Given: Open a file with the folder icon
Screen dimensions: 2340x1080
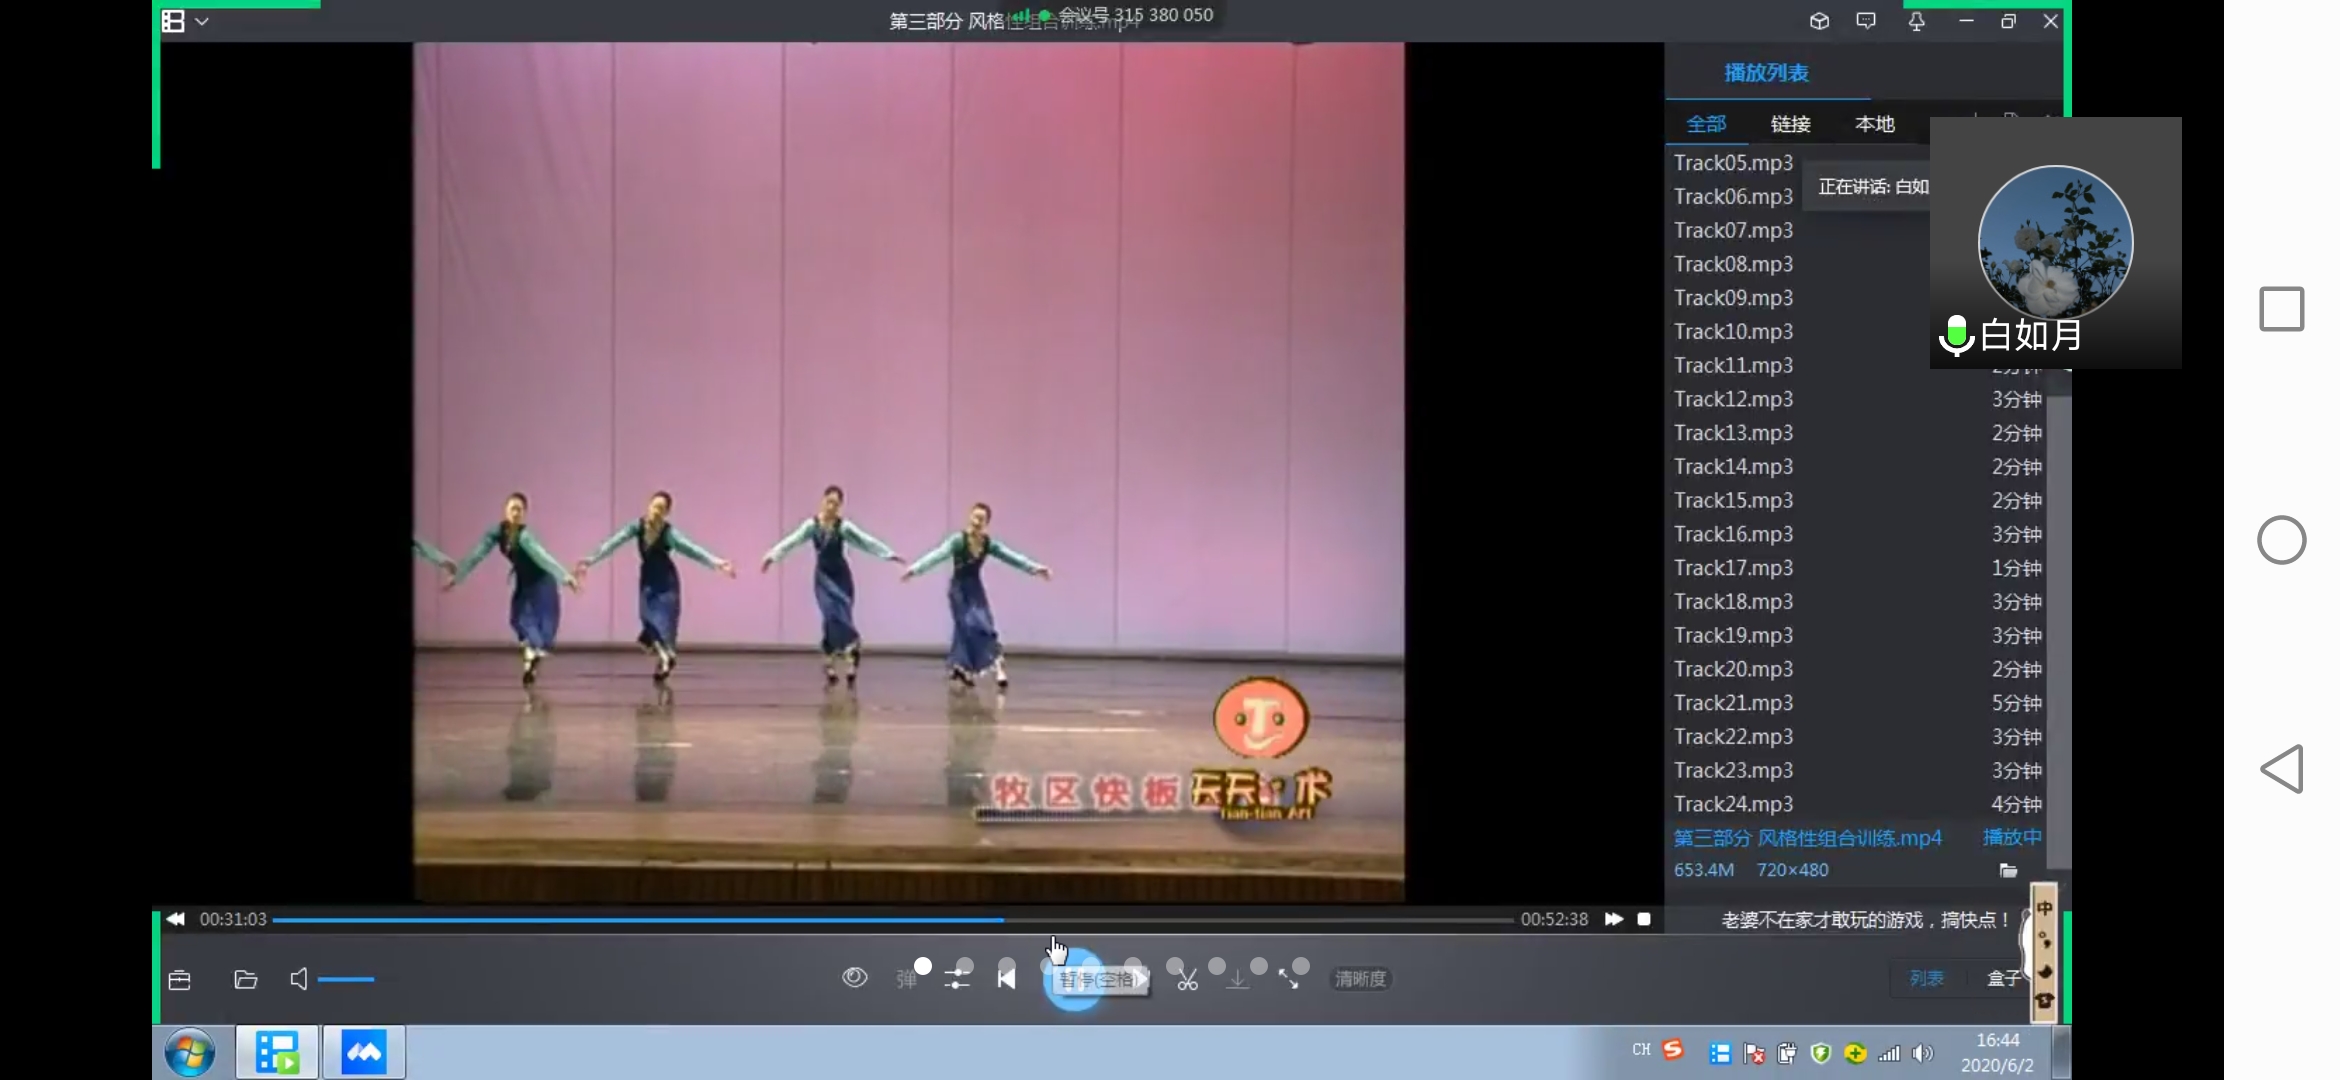Looking at the screenshot, I should pos(246,980).
